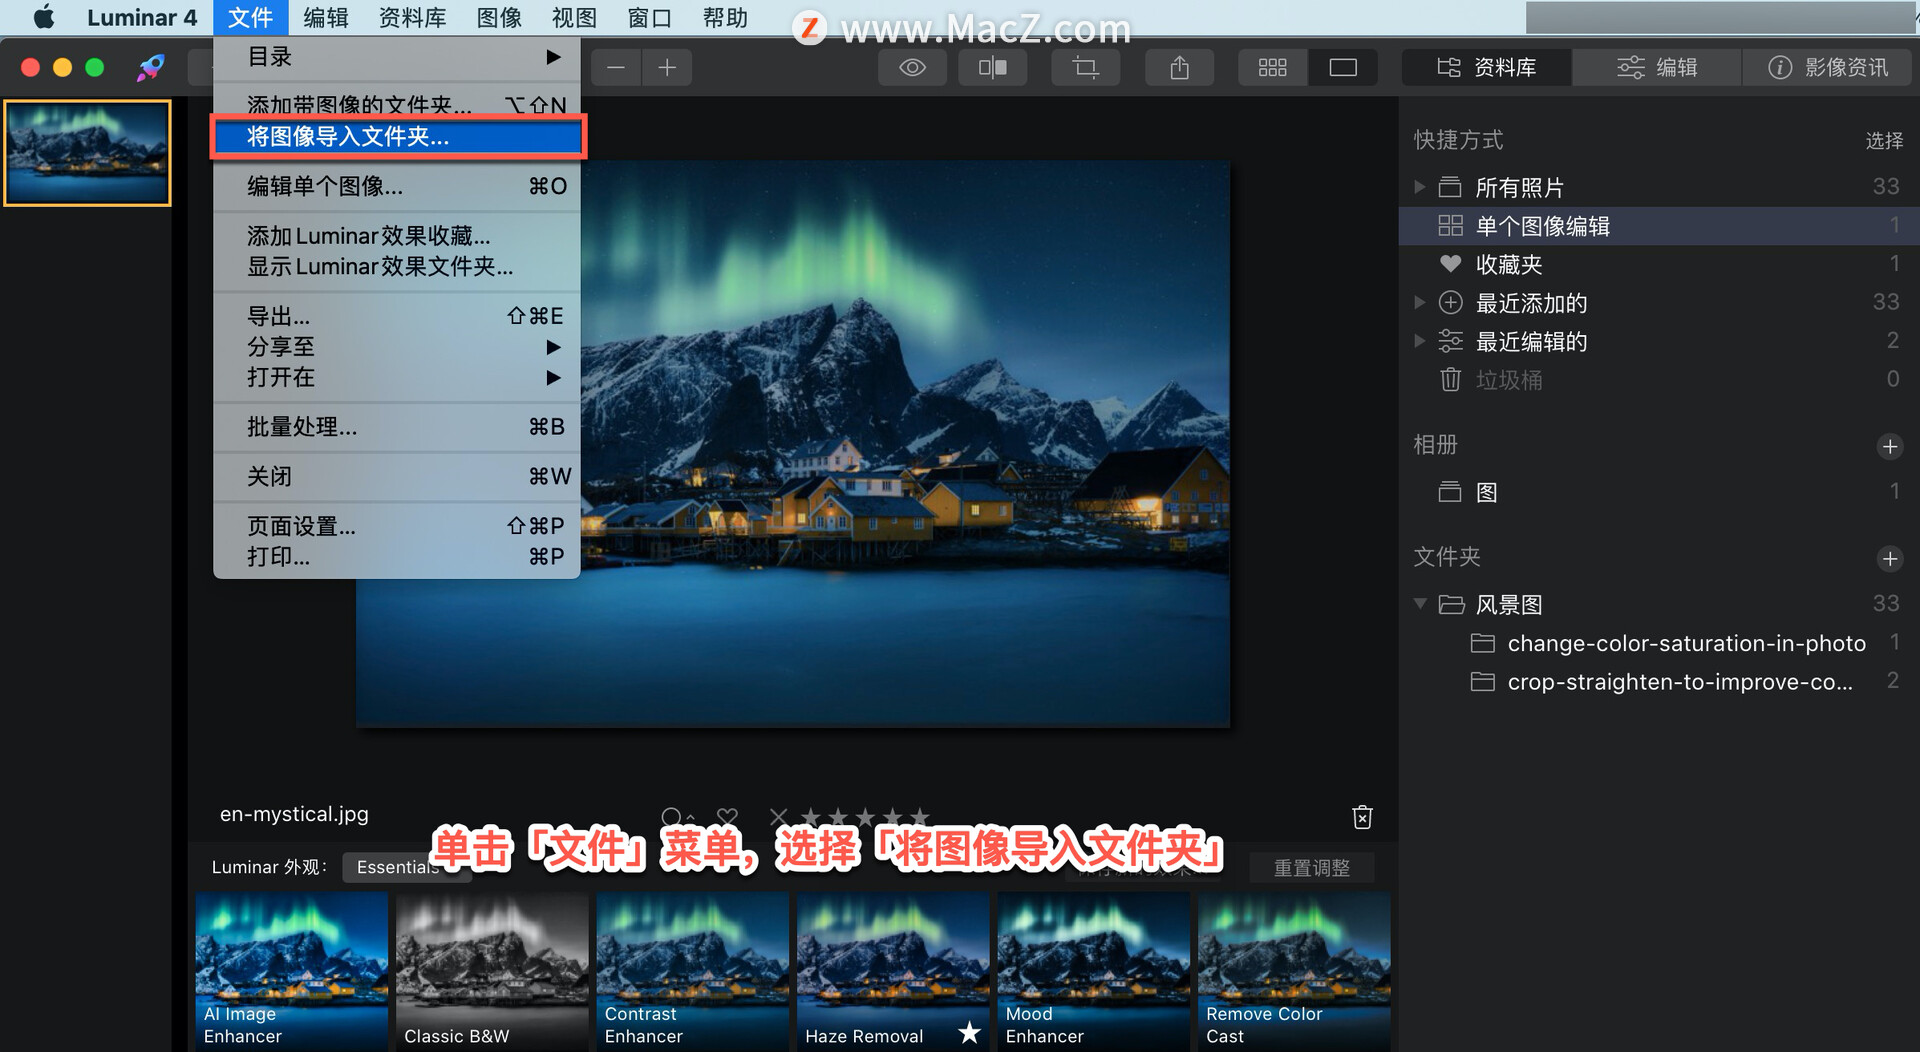
Task: Switch to the 编辑 tab
Action: click(x=1655, y=67)
